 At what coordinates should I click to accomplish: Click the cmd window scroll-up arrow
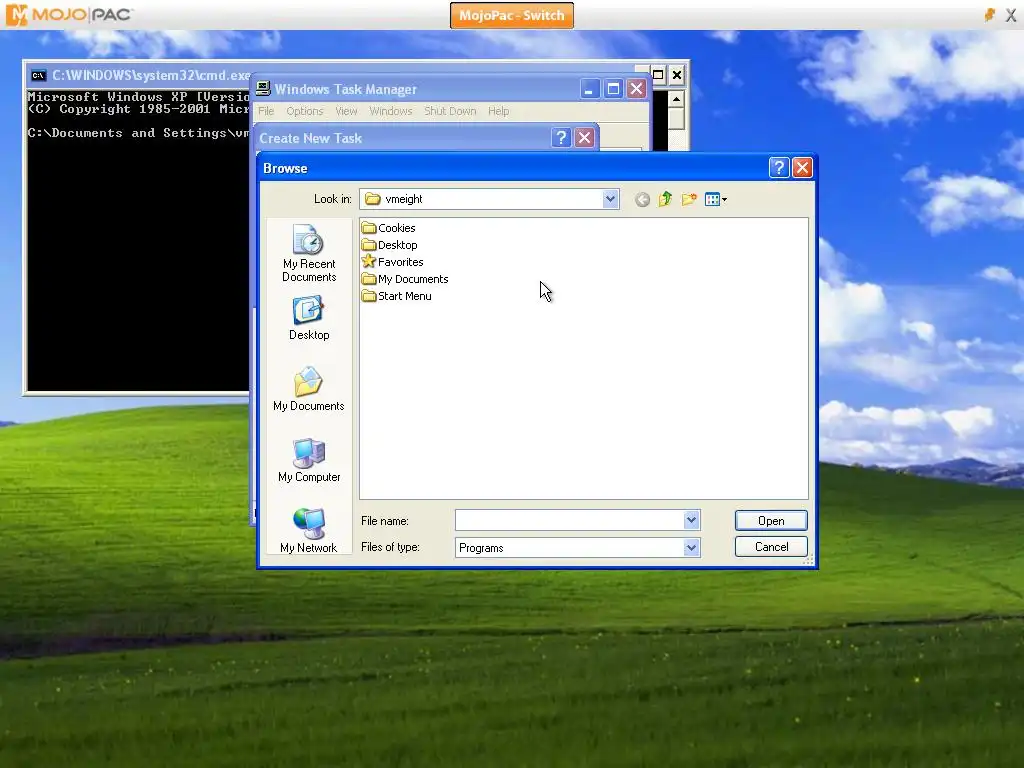click(x=677, y=99)
